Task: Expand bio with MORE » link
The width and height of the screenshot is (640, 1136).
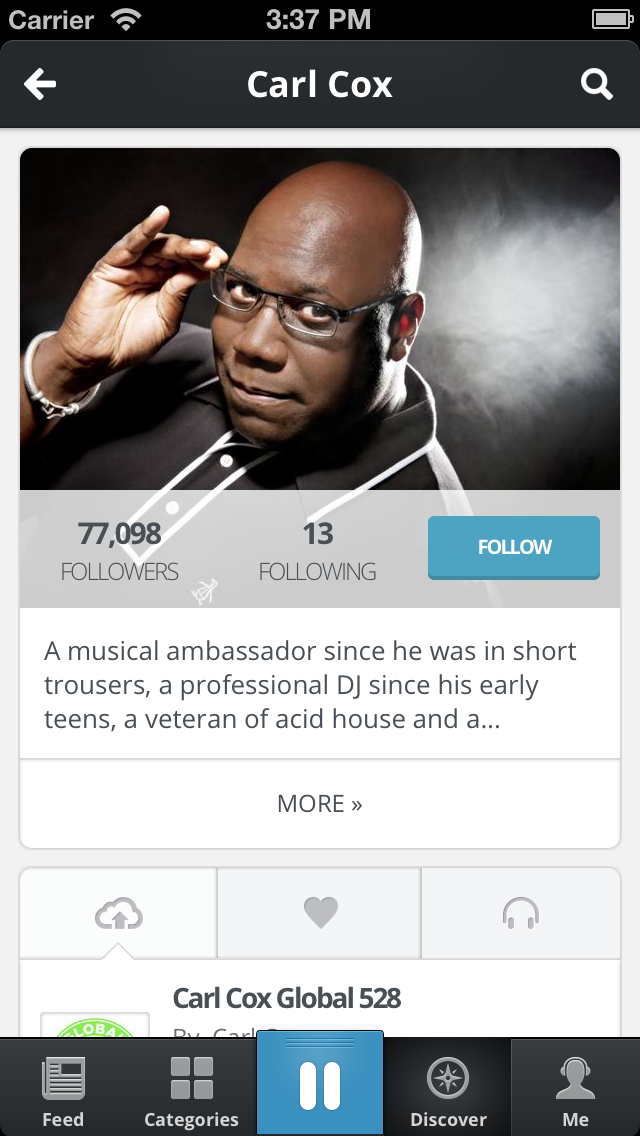Action: click(x=320, y=803)
